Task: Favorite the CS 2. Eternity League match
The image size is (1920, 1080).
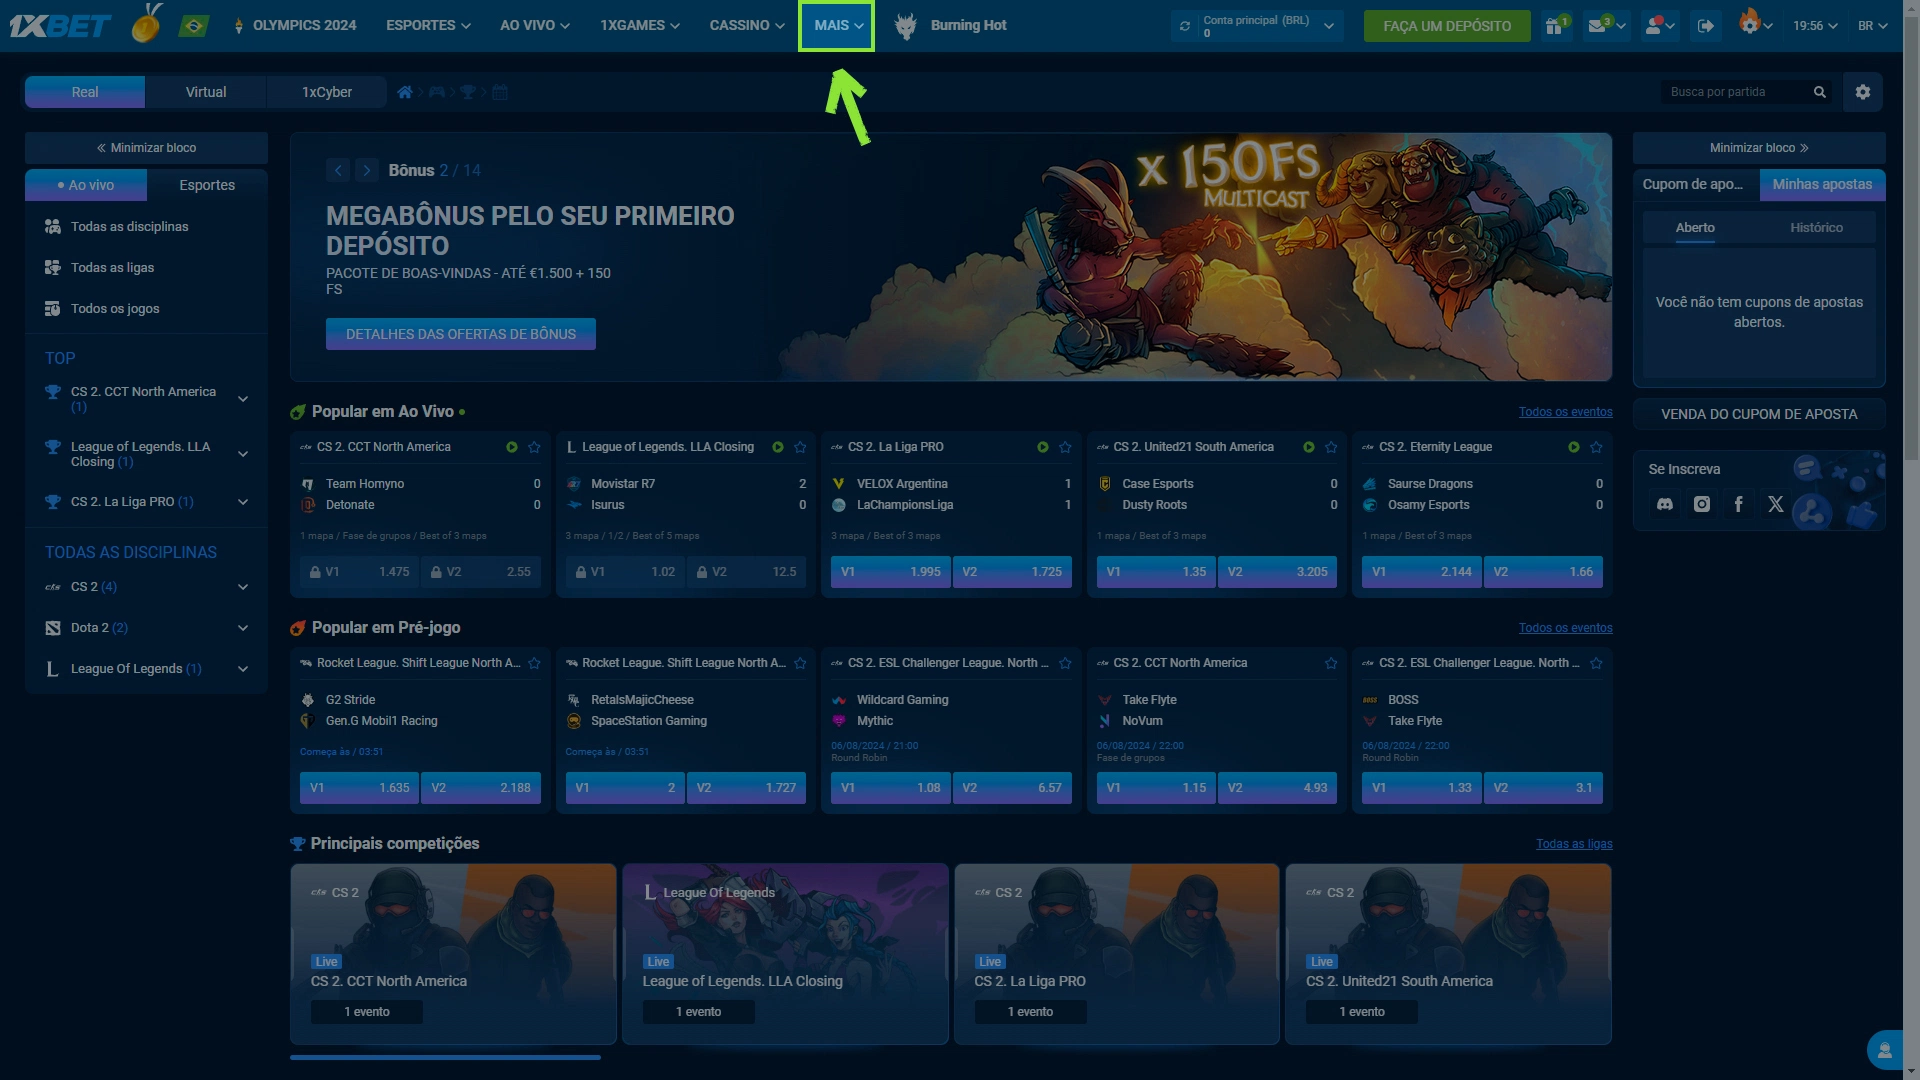Action: (x=1596, y=447)
